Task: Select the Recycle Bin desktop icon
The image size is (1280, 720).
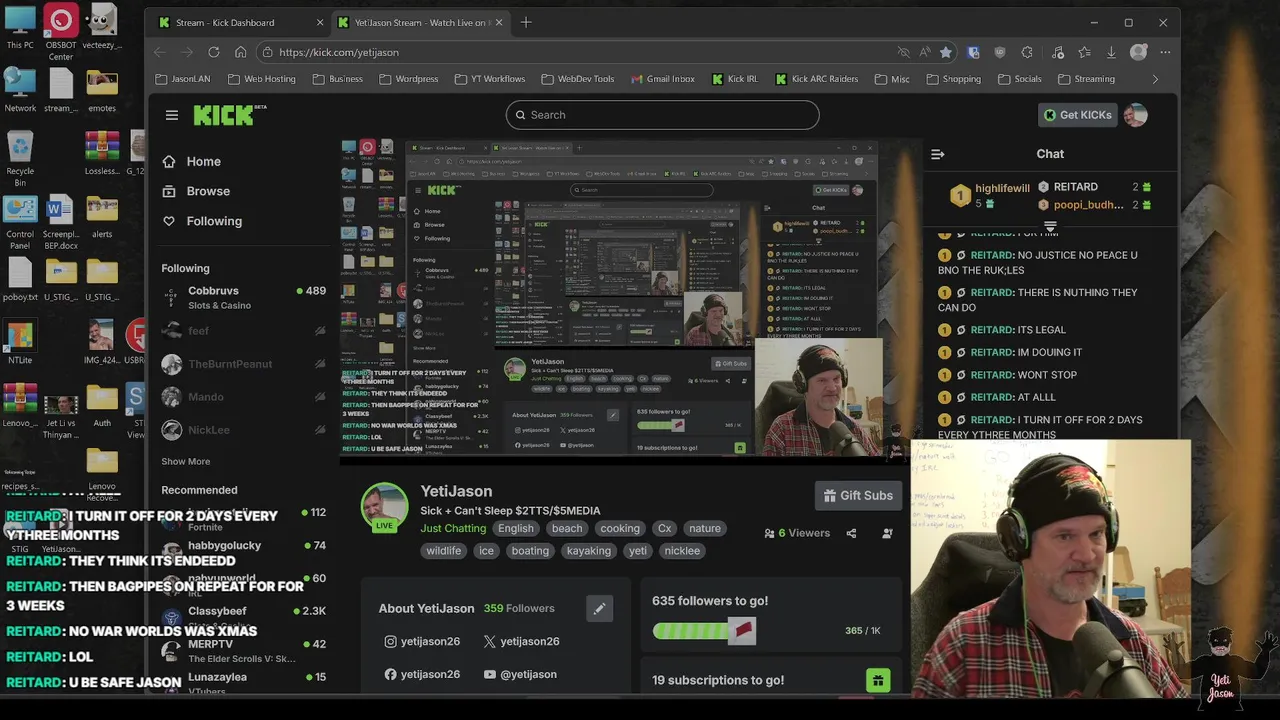Action: point(20,160)
